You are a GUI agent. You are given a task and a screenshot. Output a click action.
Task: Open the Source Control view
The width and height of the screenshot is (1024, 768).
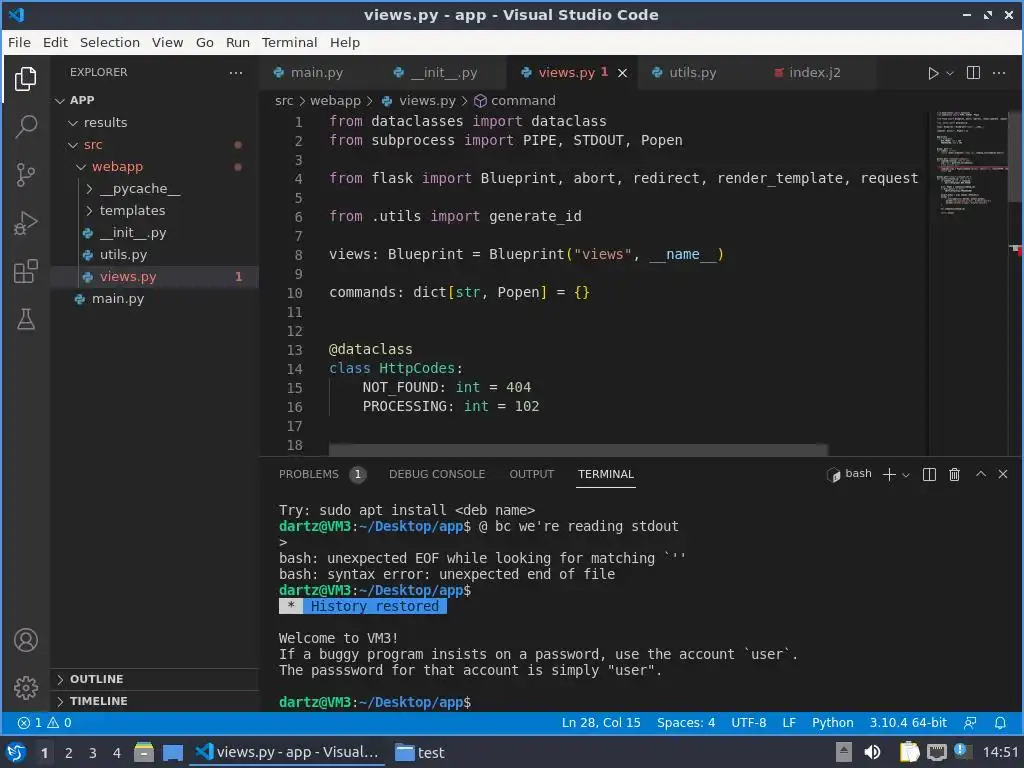pyautogui.click(x=25, y=174)
